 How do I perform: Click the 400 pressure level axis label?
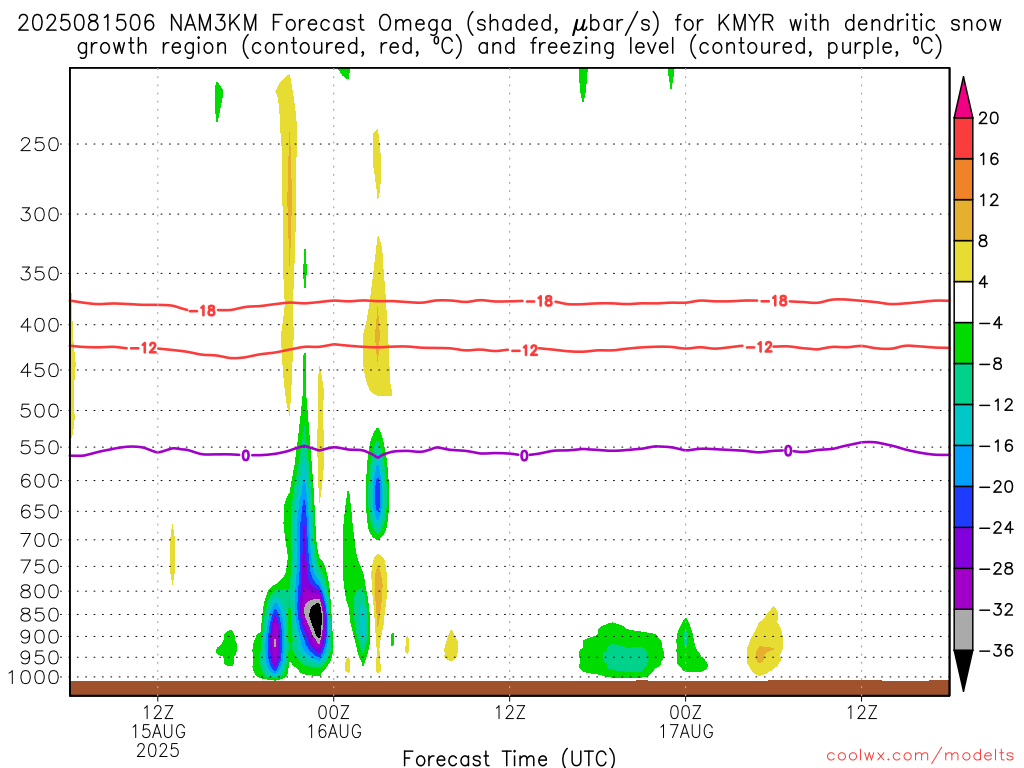pyautogui.click(x=40, y=325)
